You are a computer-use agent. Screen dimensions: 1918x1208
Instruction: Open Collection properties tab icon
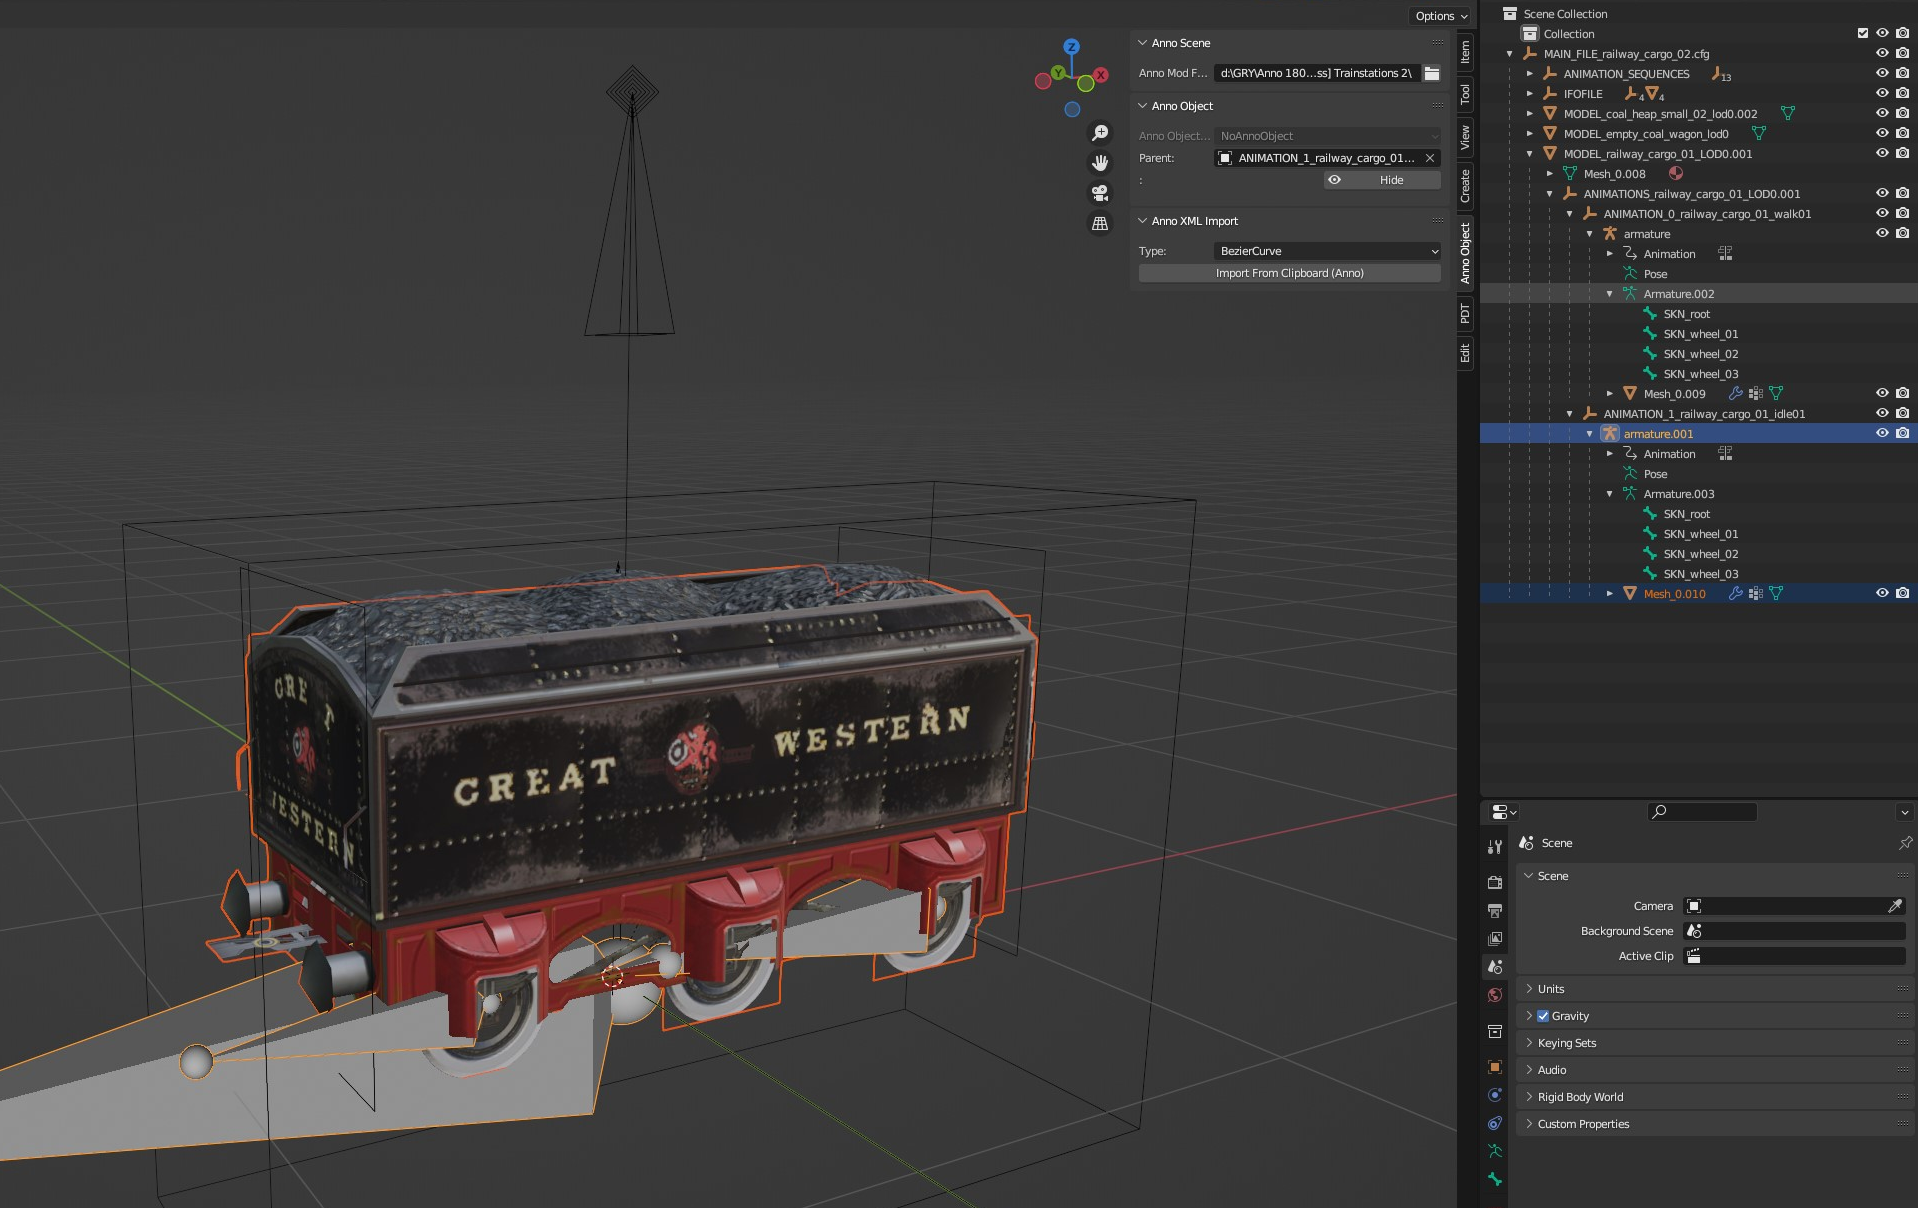1495,1031
